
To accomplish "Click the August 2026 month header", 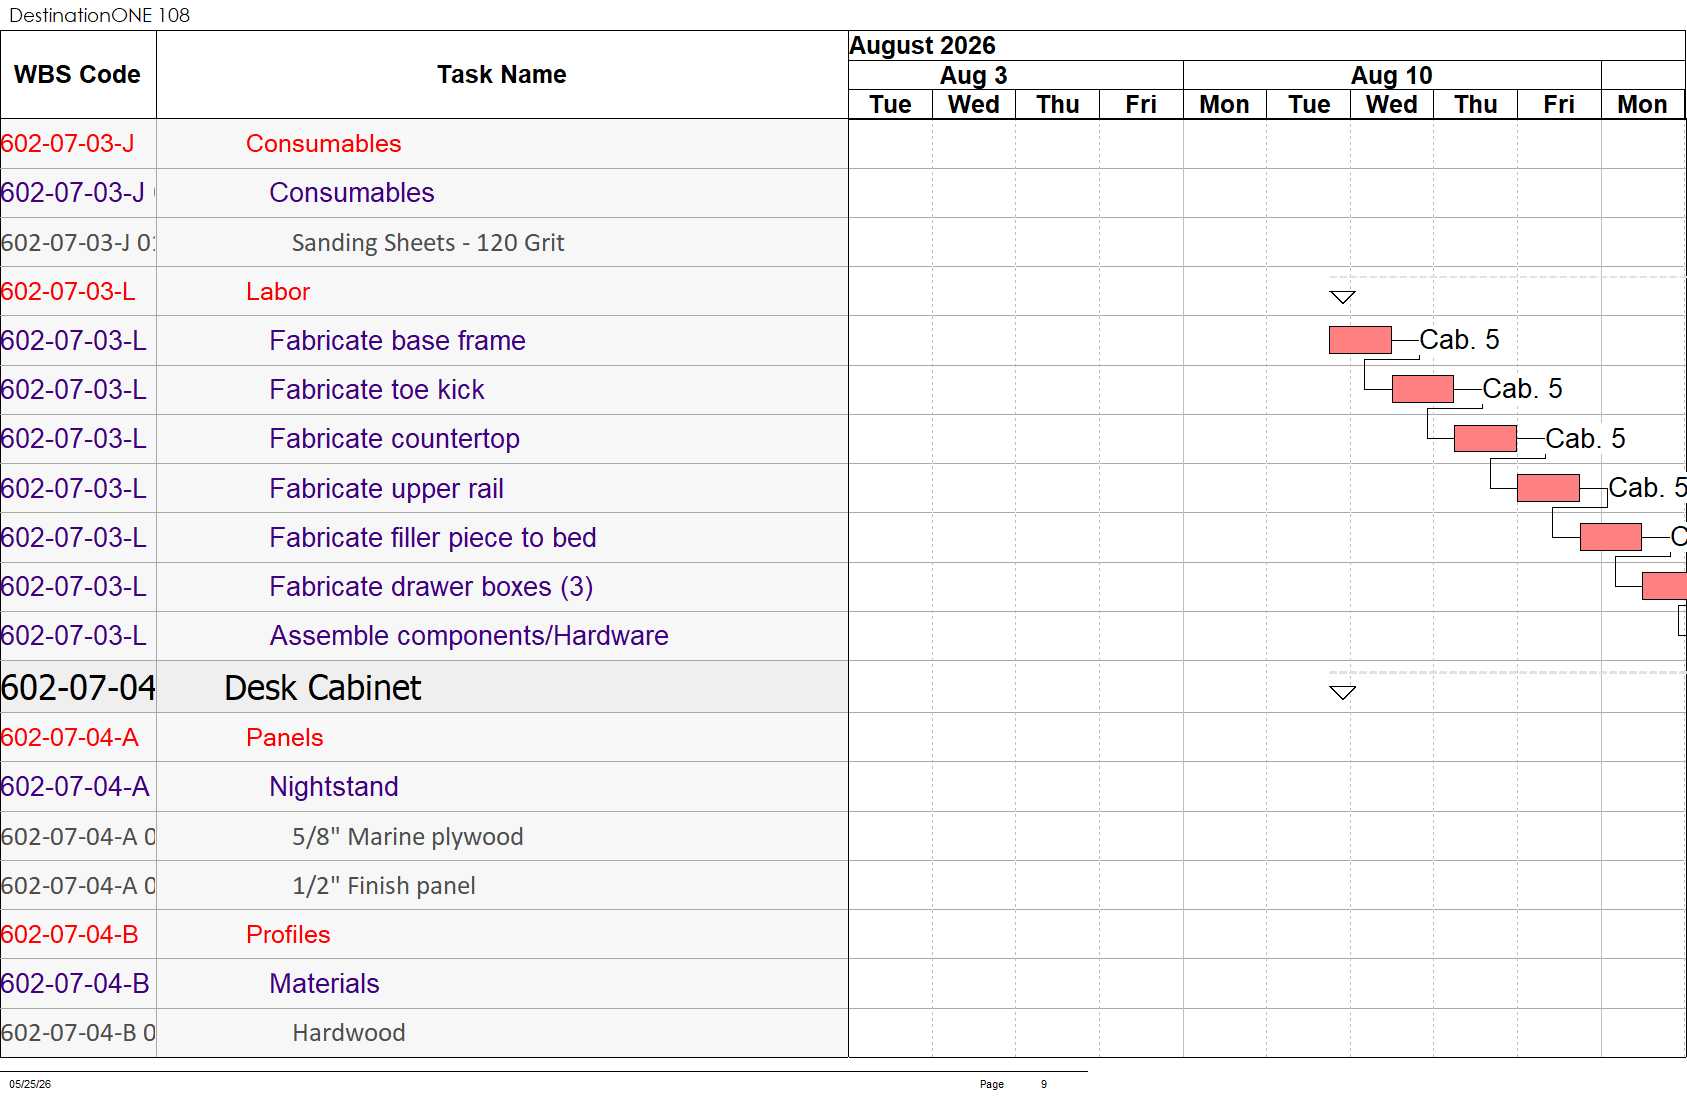I will (922, 46).
